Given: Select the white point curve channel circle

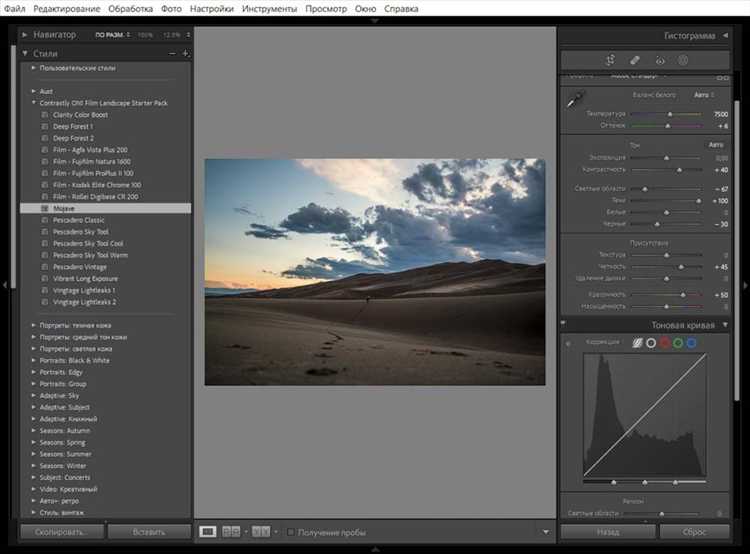Looking at the screenshot, I should tap(651, 343).
